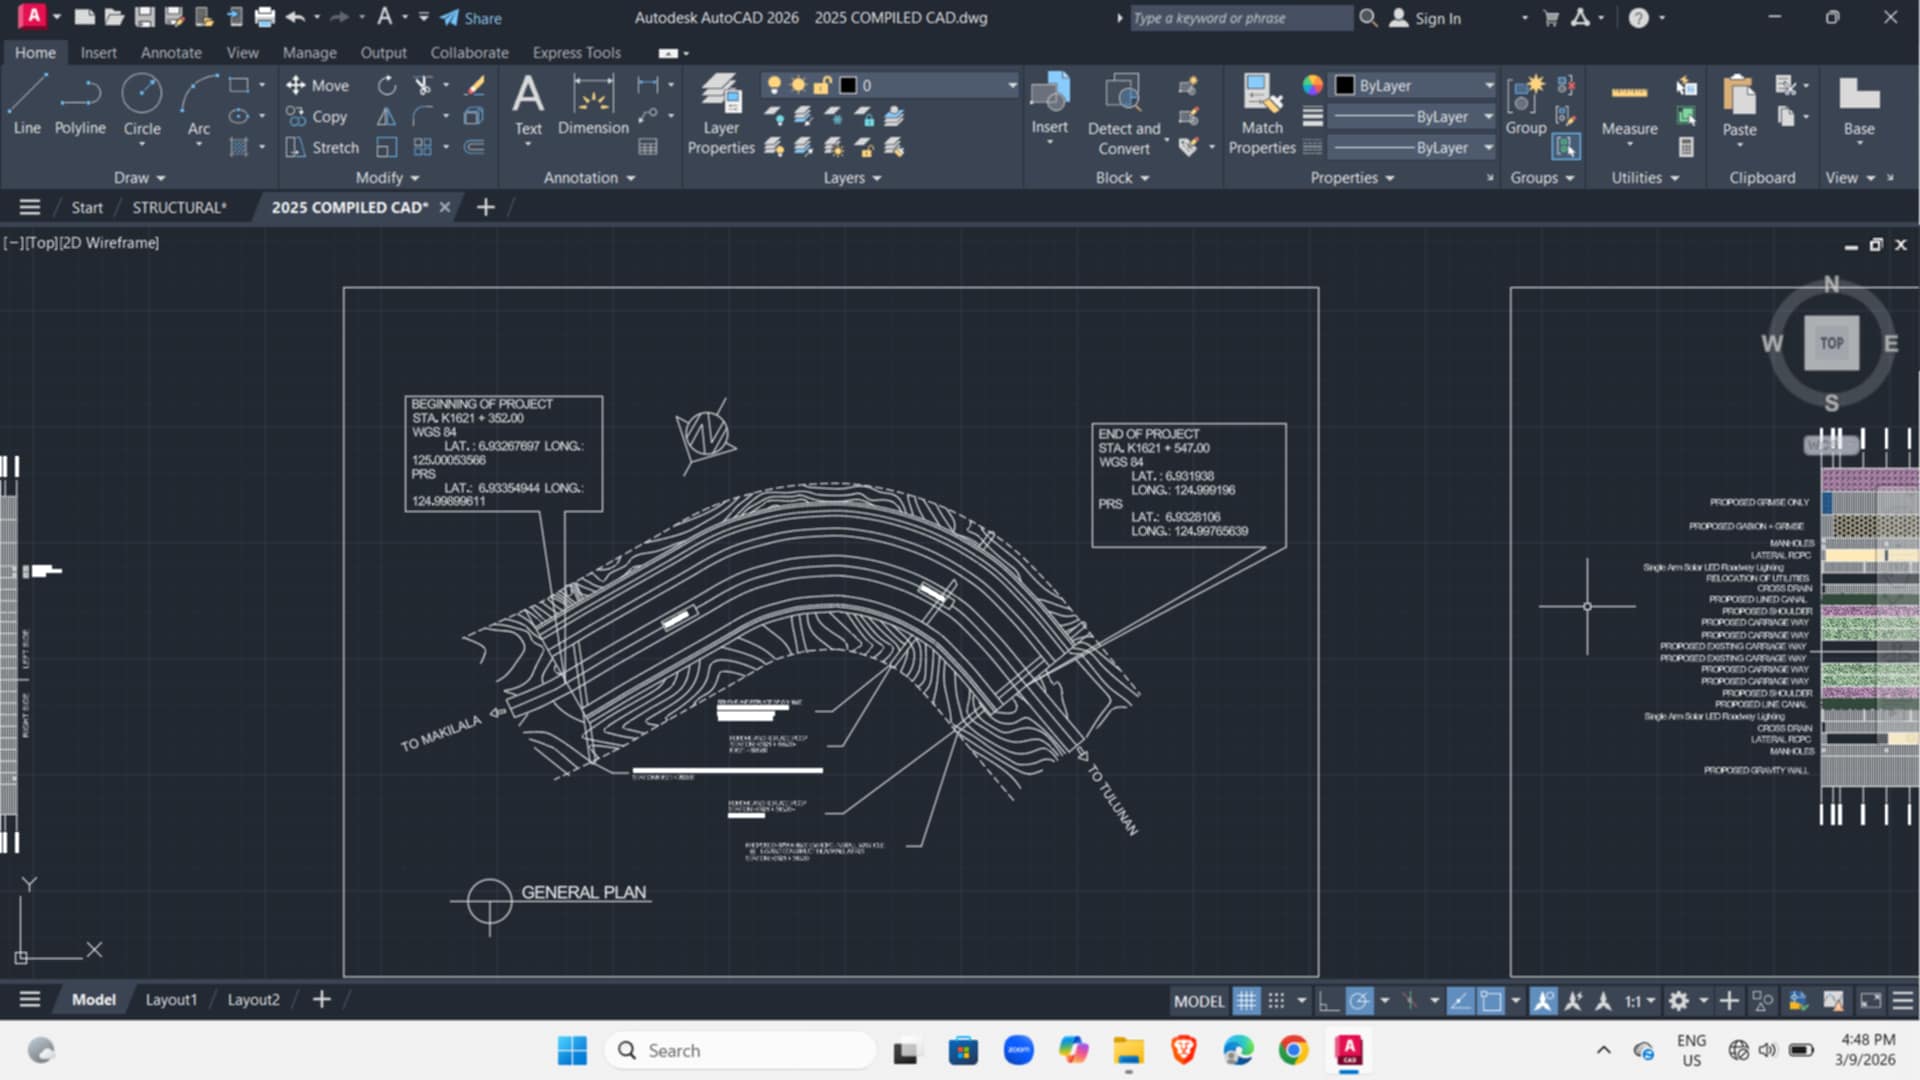Switch to the Annotate ribbon tab

171,52
